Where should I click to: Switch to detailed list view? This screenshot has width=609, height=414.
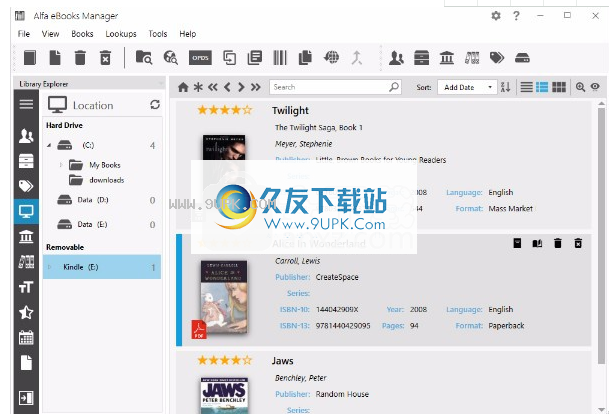pyautogui.click(x=542, y=87)
